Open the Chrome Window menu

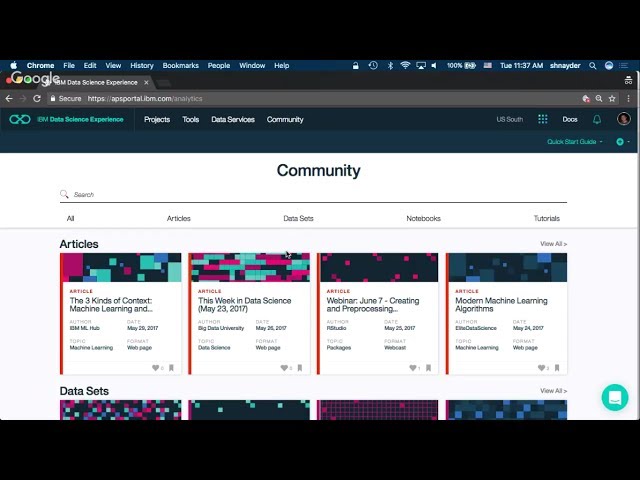pos(252,65)
